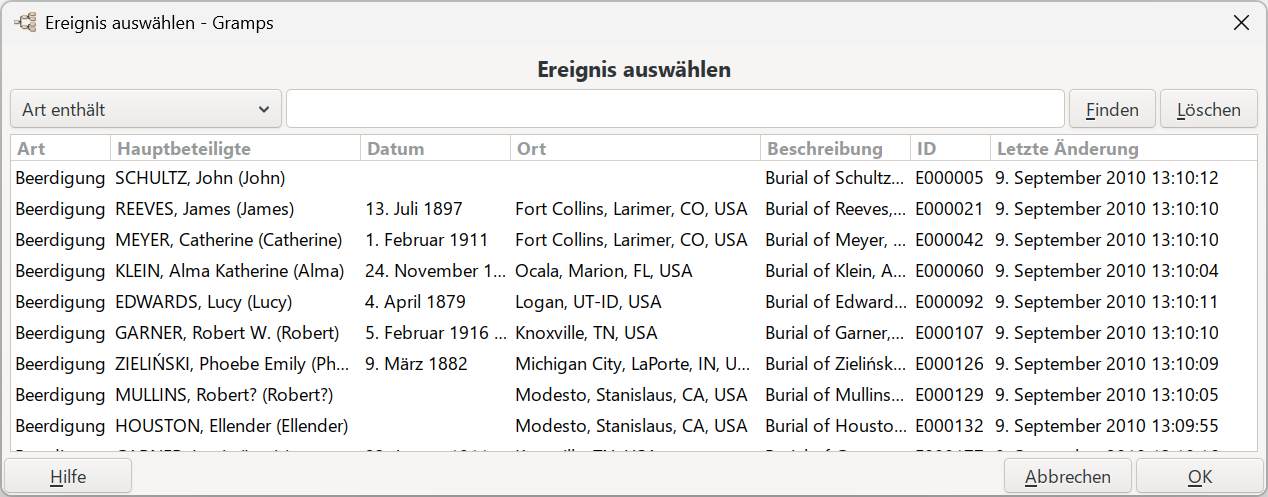Click timestamp 9. September 2010 13:10:04
The width and height of the screenshot is (1268, 497).
point(1107,271)
